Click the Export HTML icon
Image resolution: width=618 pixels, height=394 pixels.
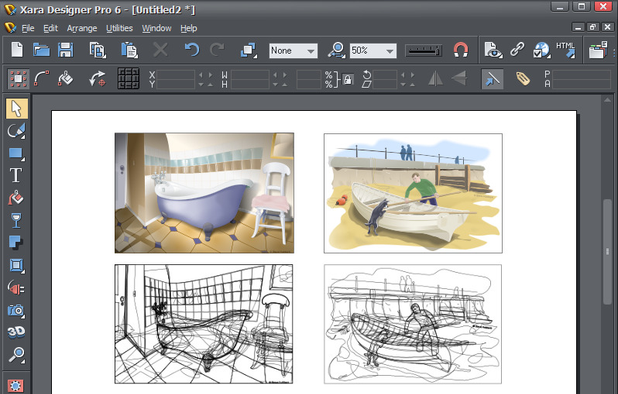(x=565, y=50)
